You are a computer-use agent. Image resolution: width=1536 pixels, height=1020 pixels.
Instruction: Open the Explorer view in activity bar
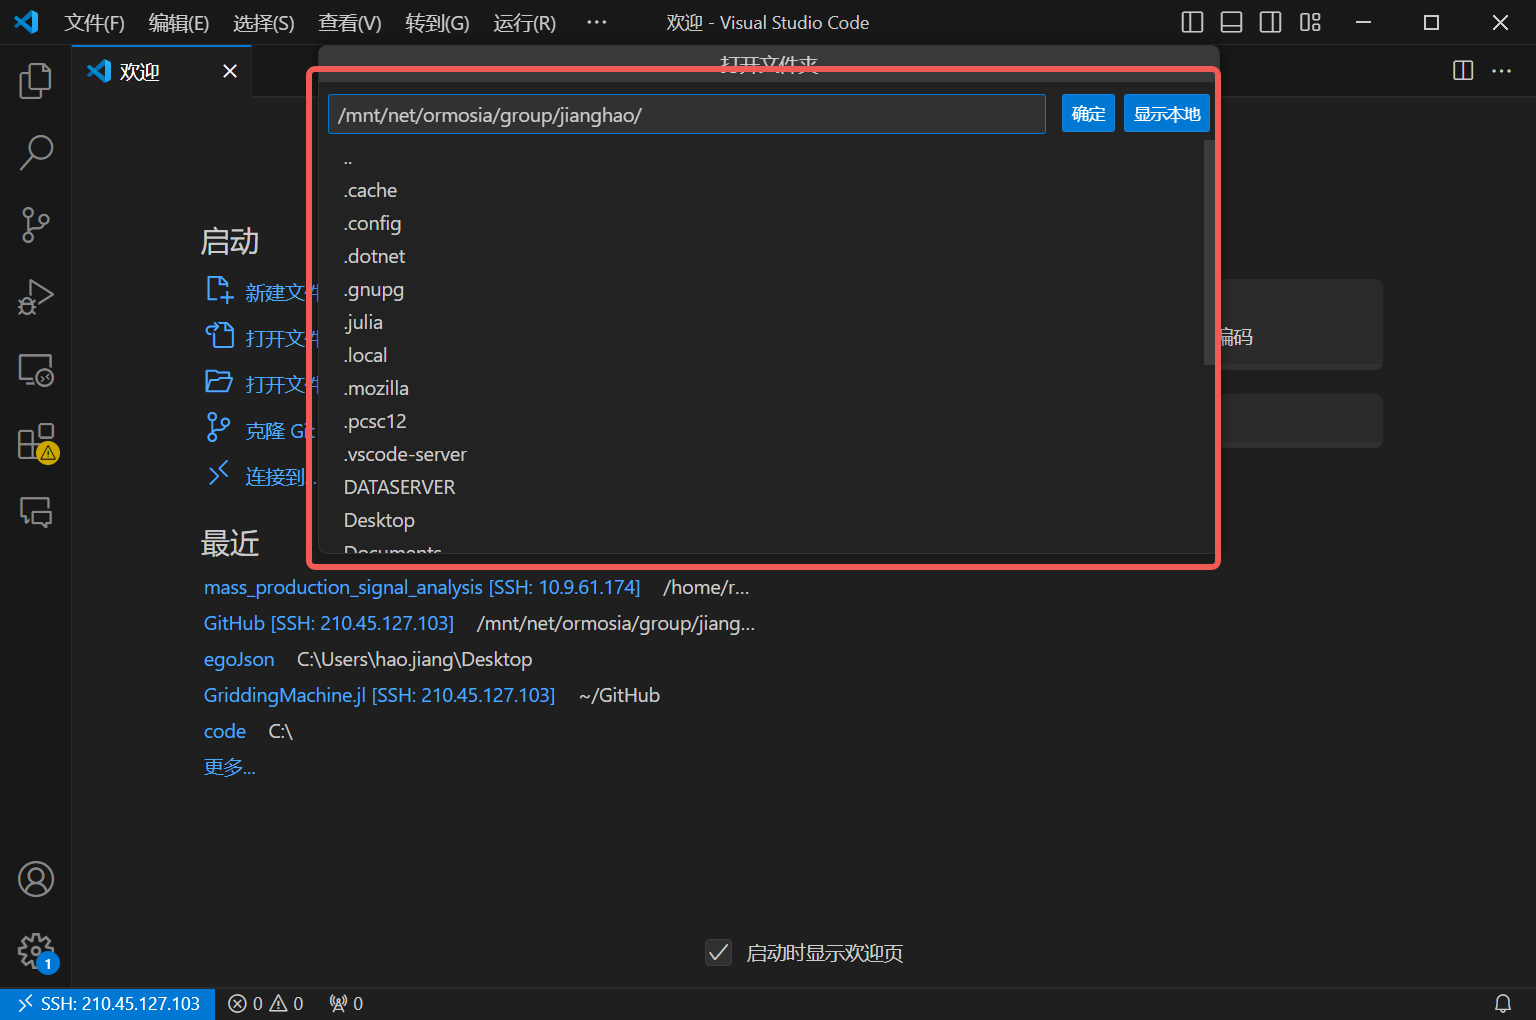(36, 80)
